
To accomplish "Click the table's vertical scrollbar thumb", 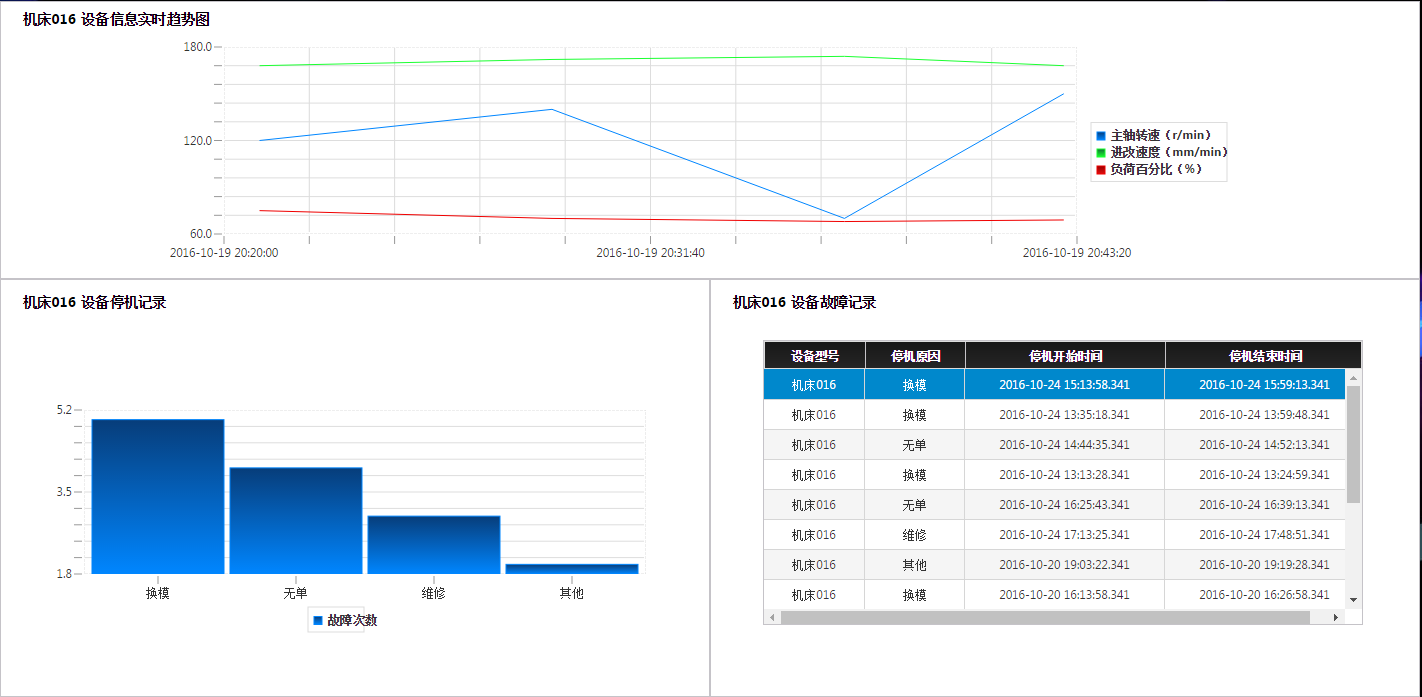I will click(1354, 444).
